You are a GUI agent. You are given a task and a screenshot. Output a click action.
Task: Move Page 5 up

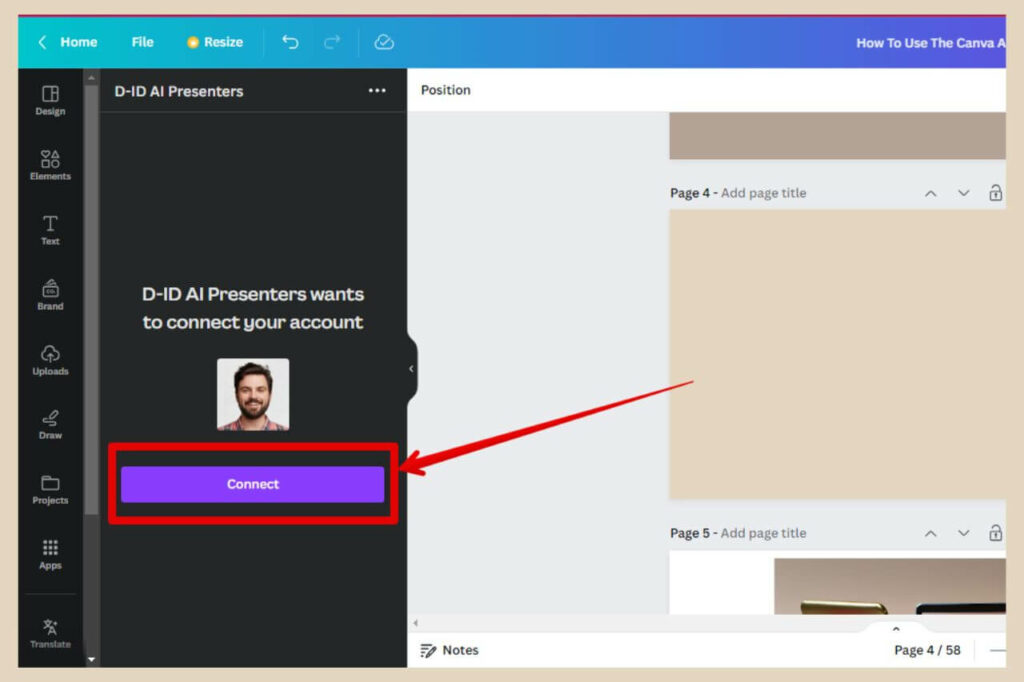[931, 533]
